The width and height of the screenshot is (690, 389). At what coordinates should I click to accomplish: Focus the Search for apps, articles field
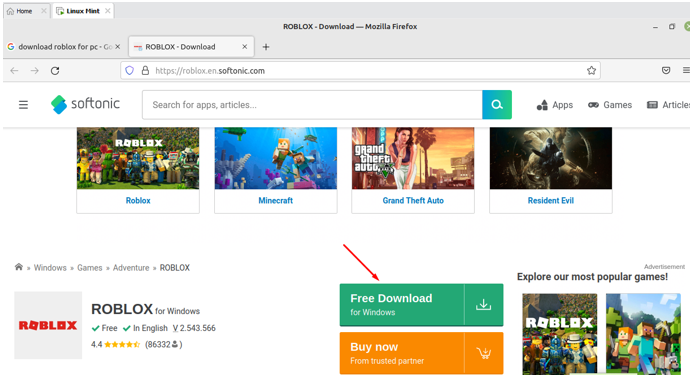[312, 105]
